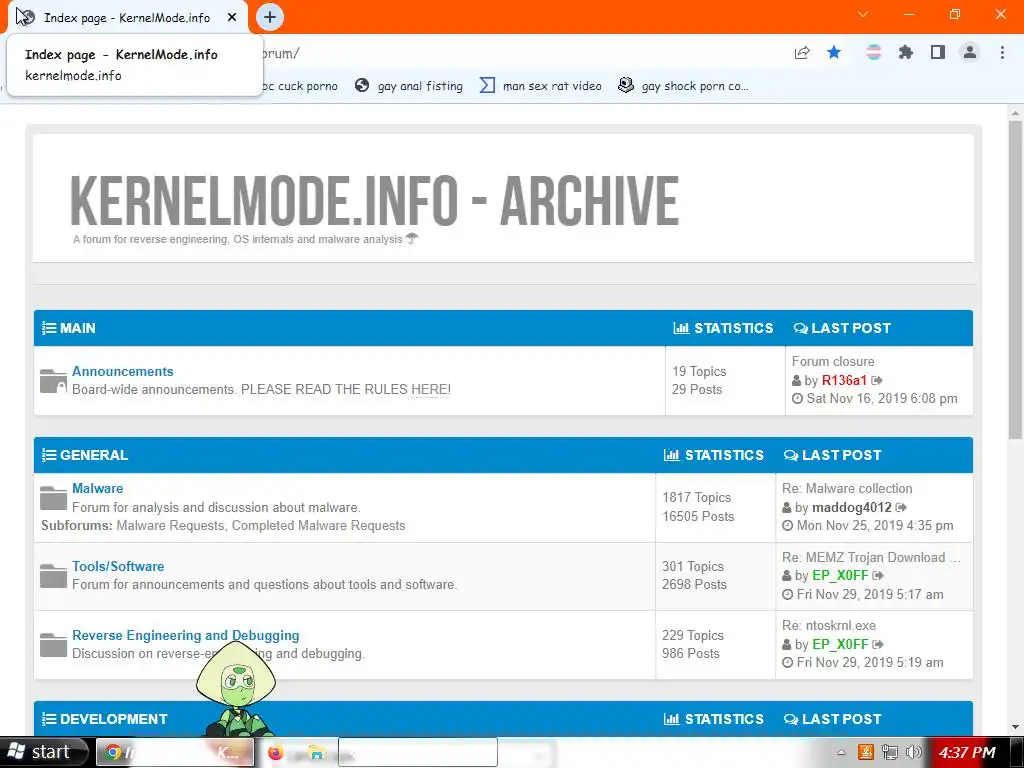Open the Forum closure last post
This screenshot has width=1024, height=768.
(833, 361)
